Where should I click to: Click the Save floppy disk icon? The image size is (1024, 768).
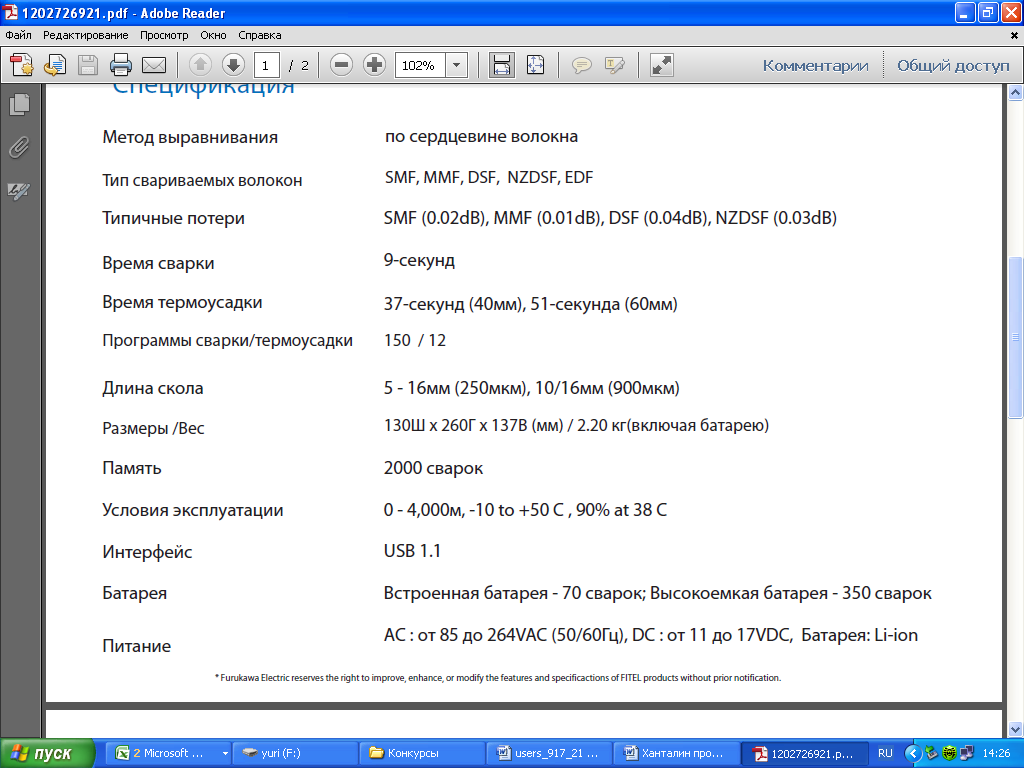click(x=88, y=65)
